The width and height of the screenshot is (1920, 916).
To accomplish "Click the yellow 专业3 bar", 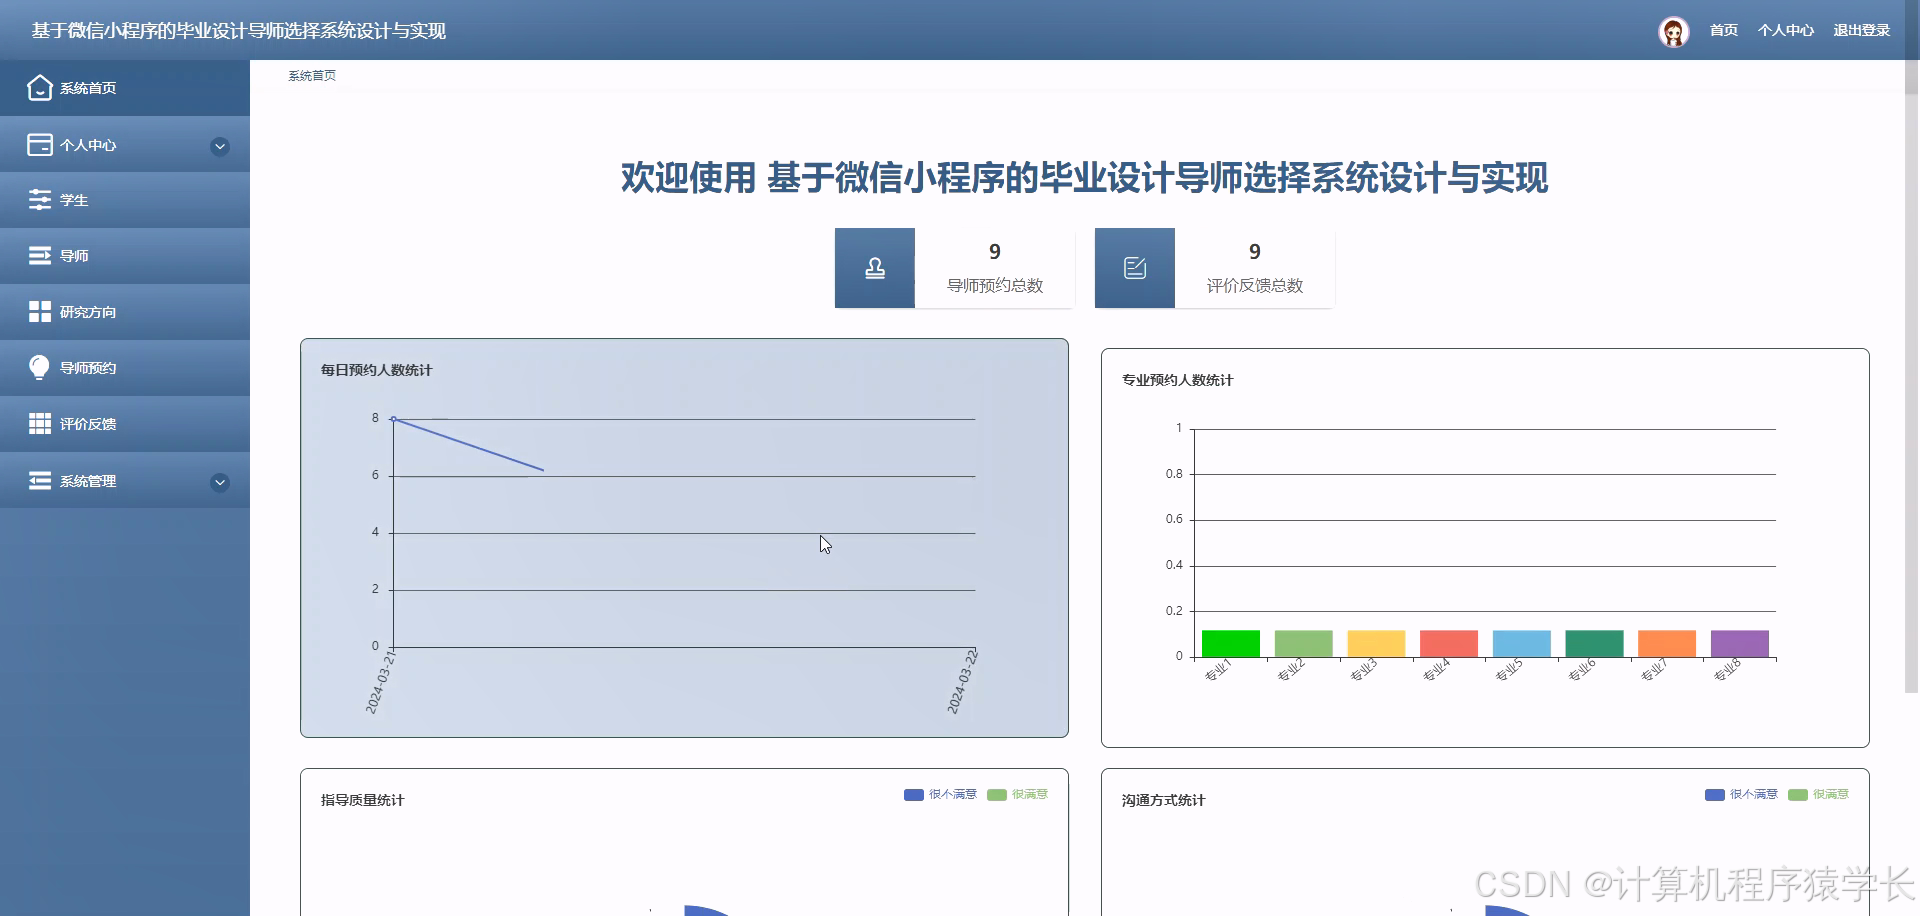I will coord(1376,643).
